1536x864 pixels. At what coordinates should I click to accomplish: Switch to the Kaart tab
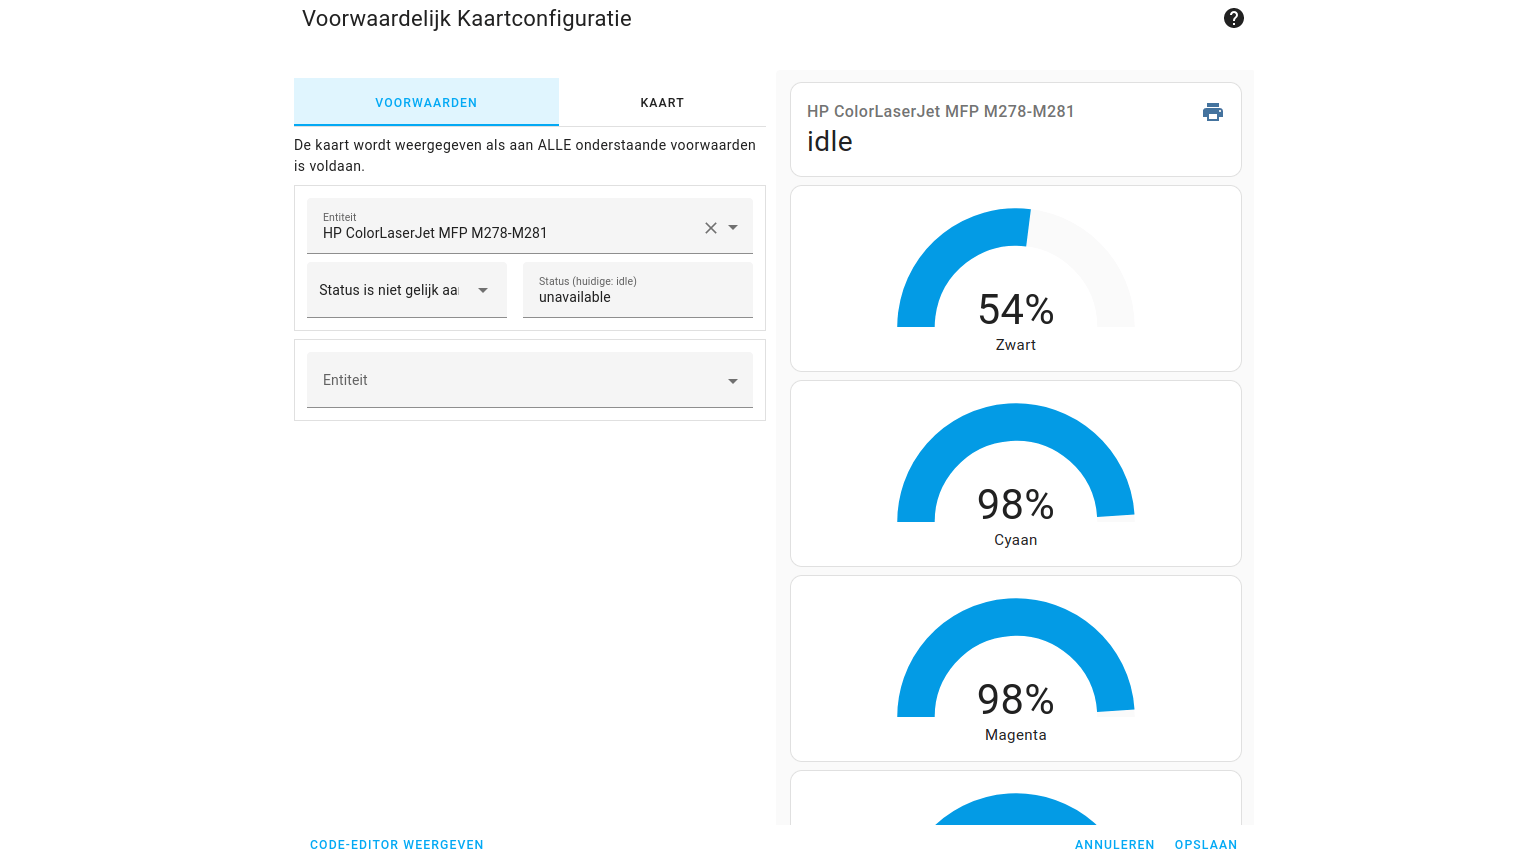pyautogui.click(x=662, y=102)
